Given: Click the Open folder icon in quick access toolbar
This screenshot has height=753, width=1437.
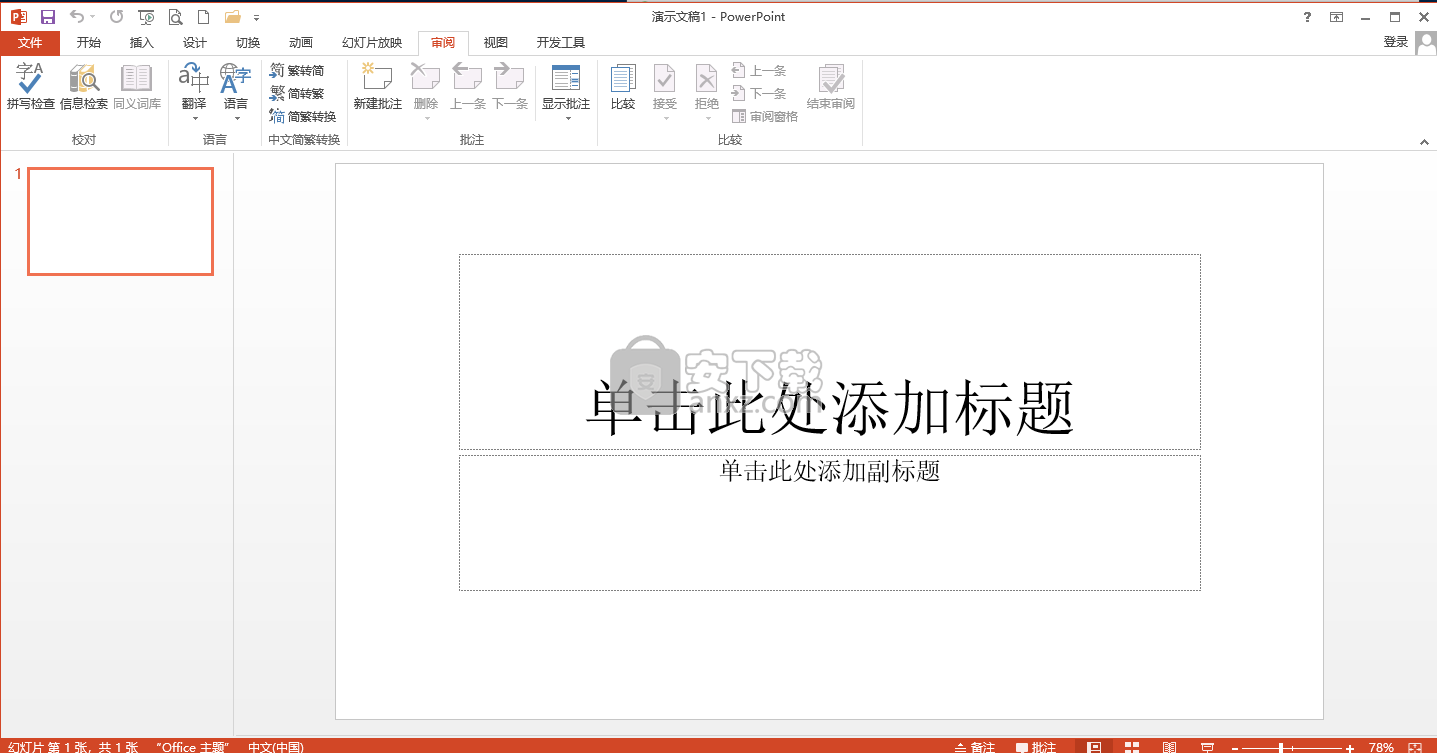Looking at the screenshot, I should click(233, 17).
